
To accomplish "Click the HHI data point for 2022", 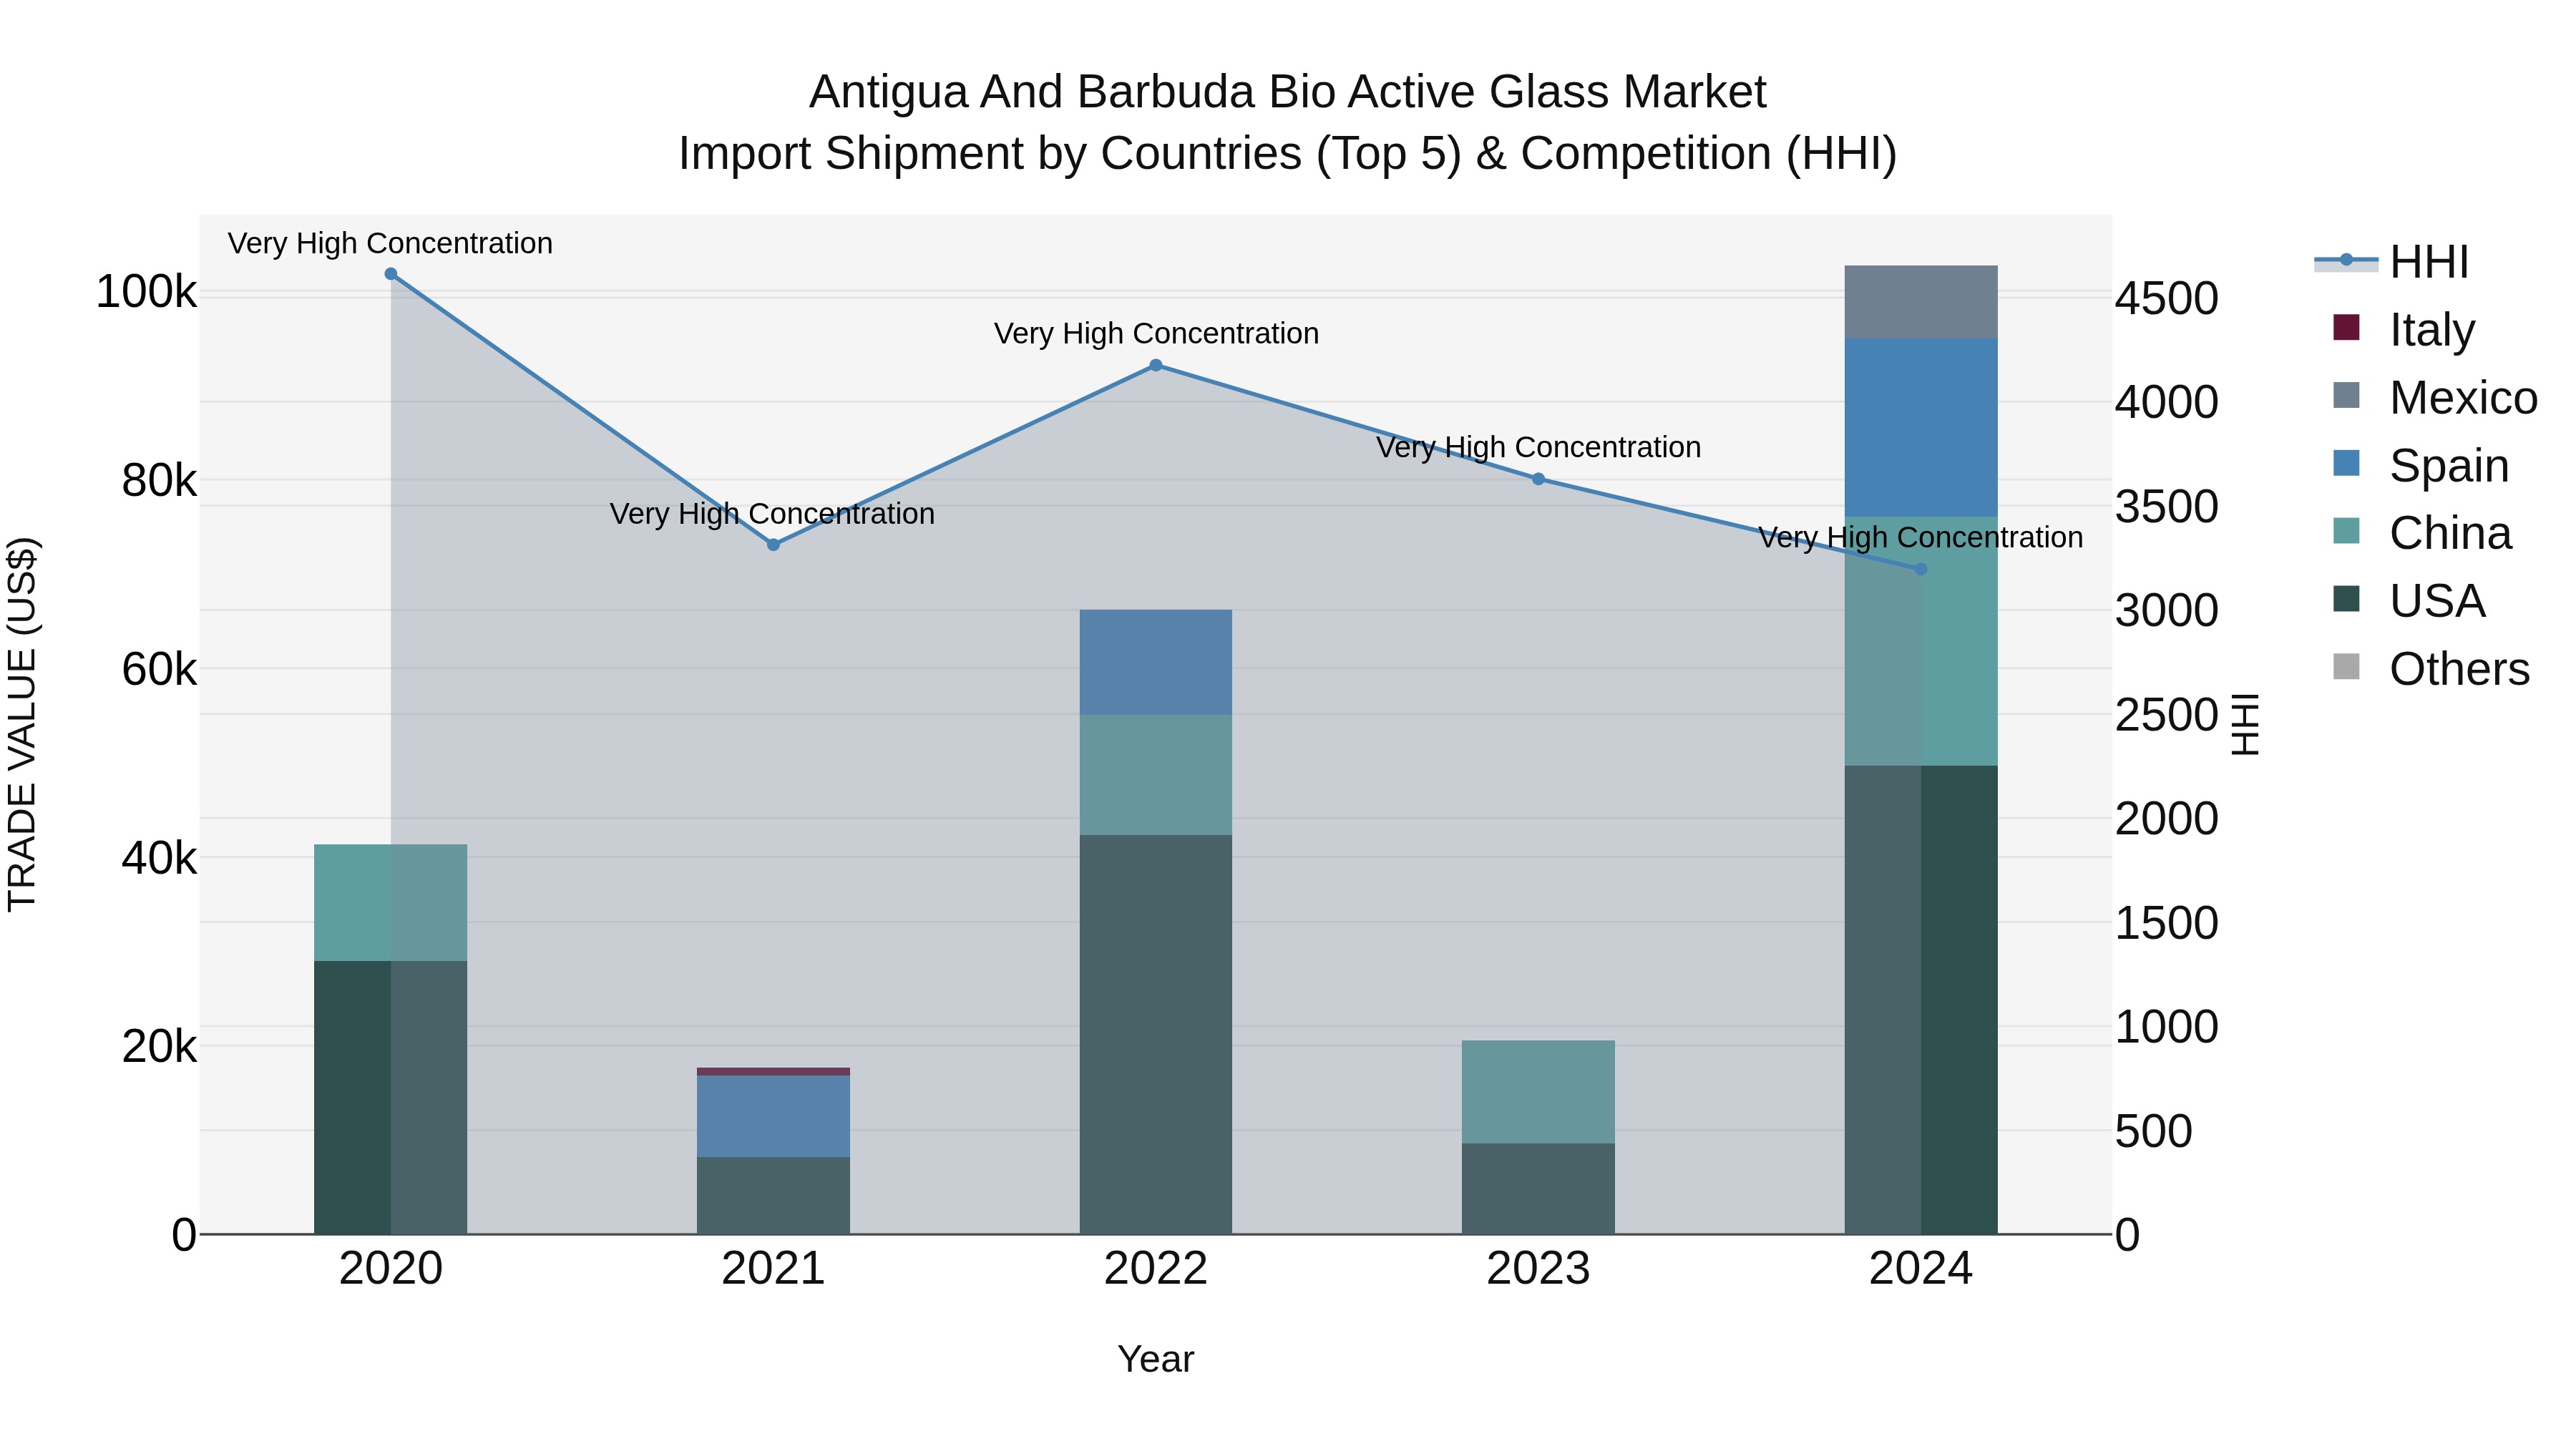I will coord(1156,365).
